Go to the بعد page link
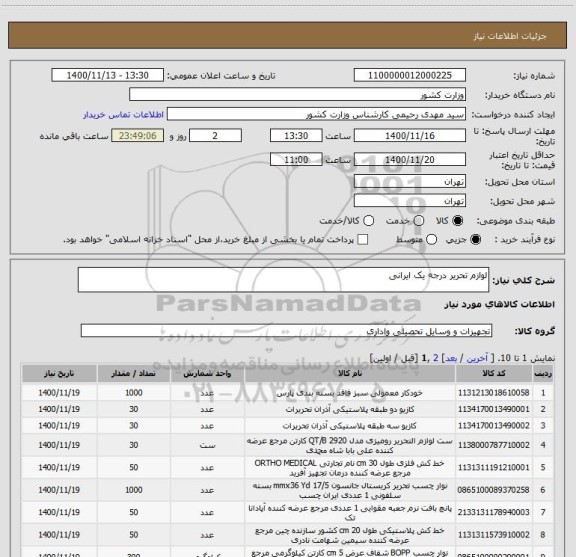Viewport: 576px width, 557px height. (x=451, y=358)
